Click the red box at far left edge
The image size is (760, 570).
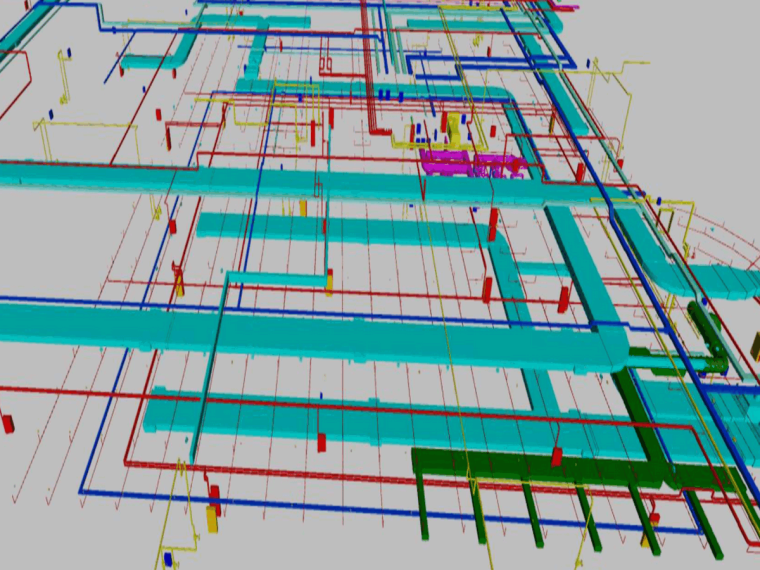(x=8, y=423)
